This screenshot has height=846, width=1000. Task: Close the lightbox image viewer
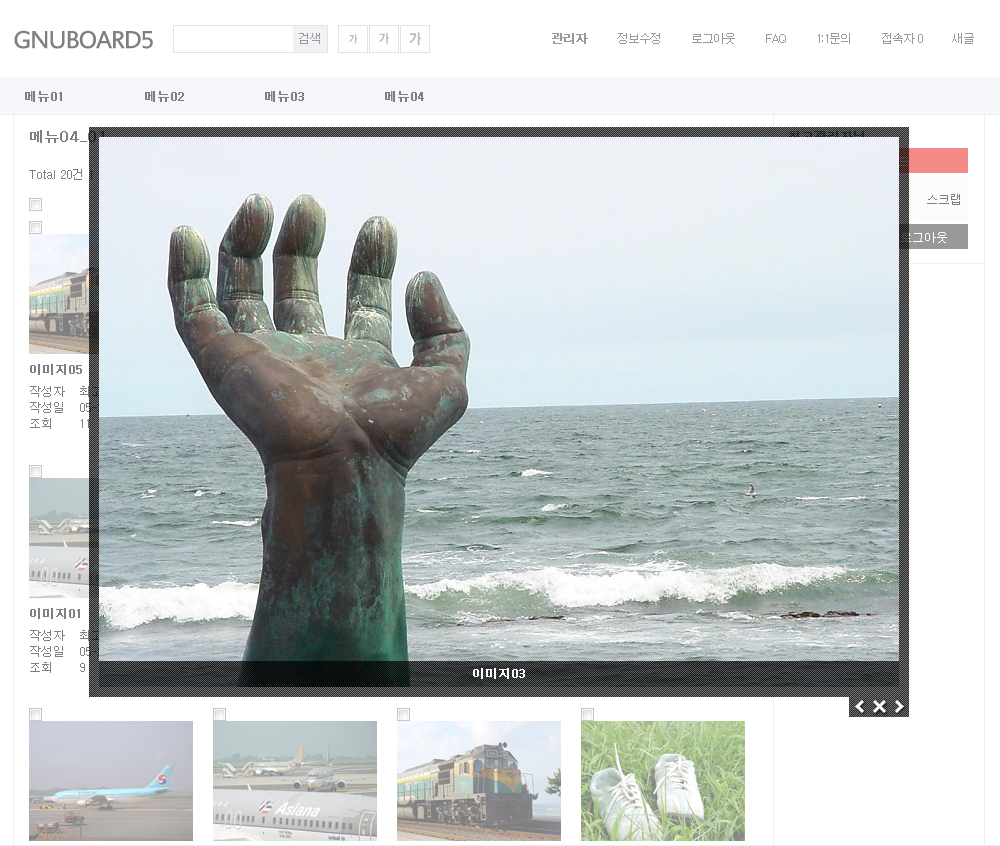pos(879,707)
